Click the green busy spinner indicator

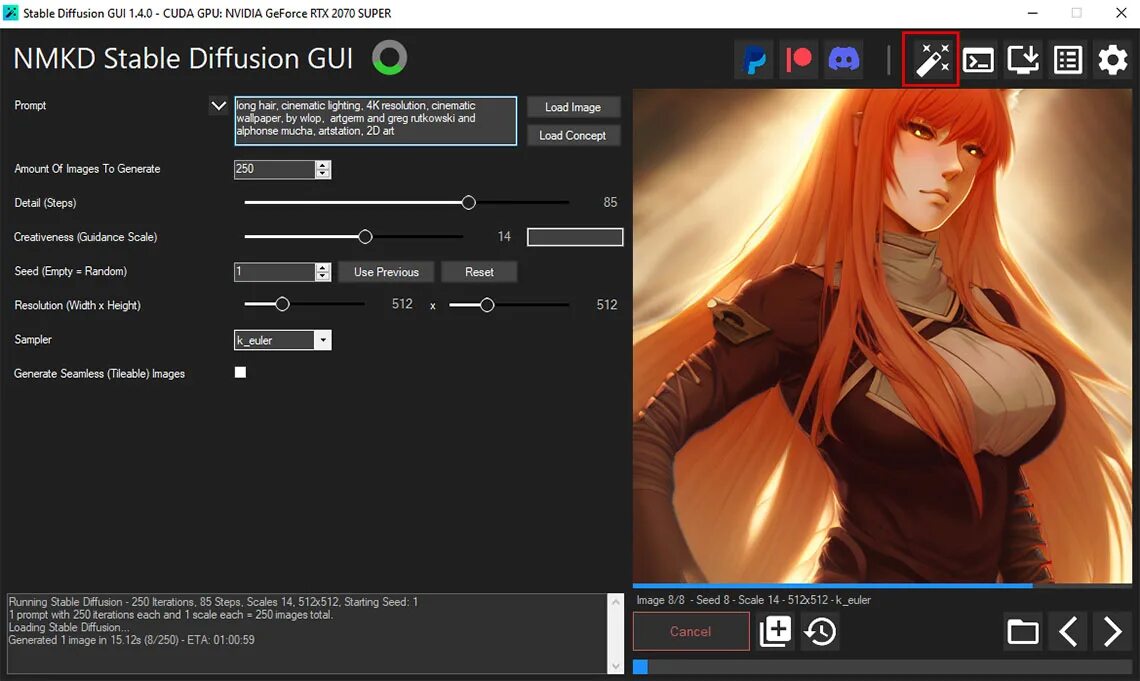click(390, 57)
